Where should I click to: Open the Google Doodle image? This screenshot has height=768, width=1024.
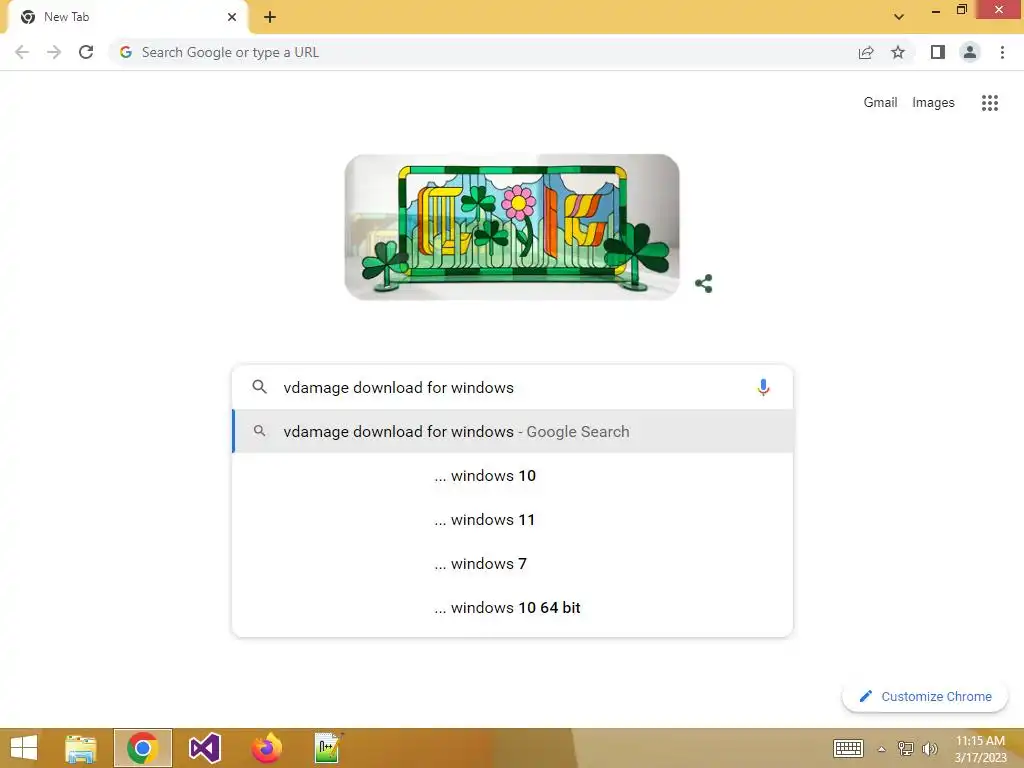click(x=512, y=227)
